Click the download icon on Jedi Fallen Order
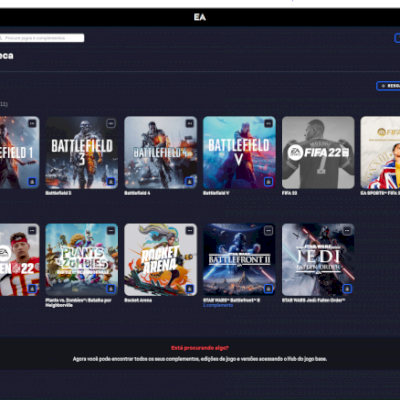Image resolution: width=400 pixels, height=400 pixels. 347,289
